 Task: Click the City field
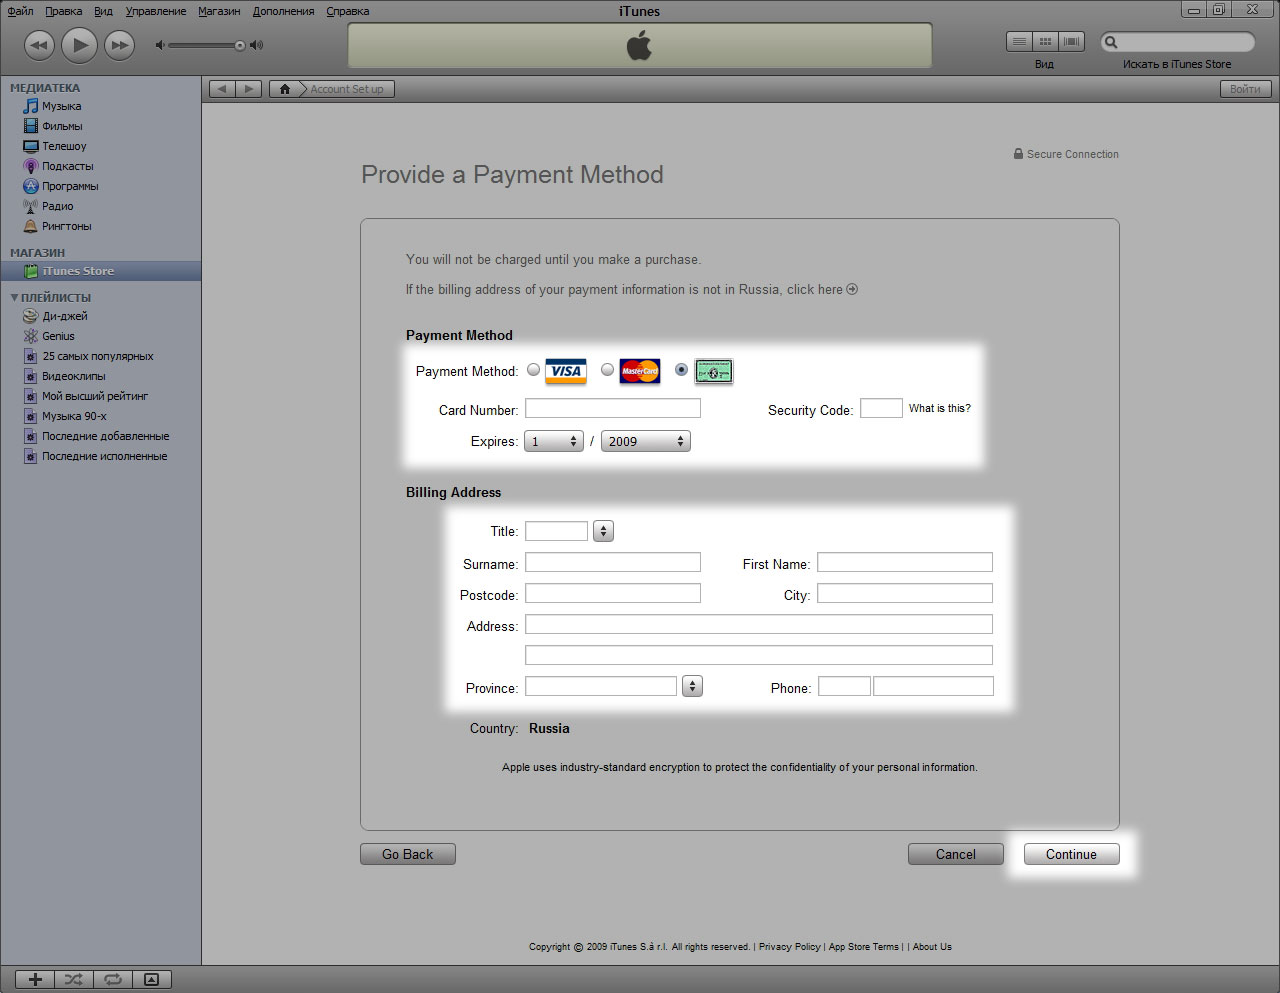(905, 593)
